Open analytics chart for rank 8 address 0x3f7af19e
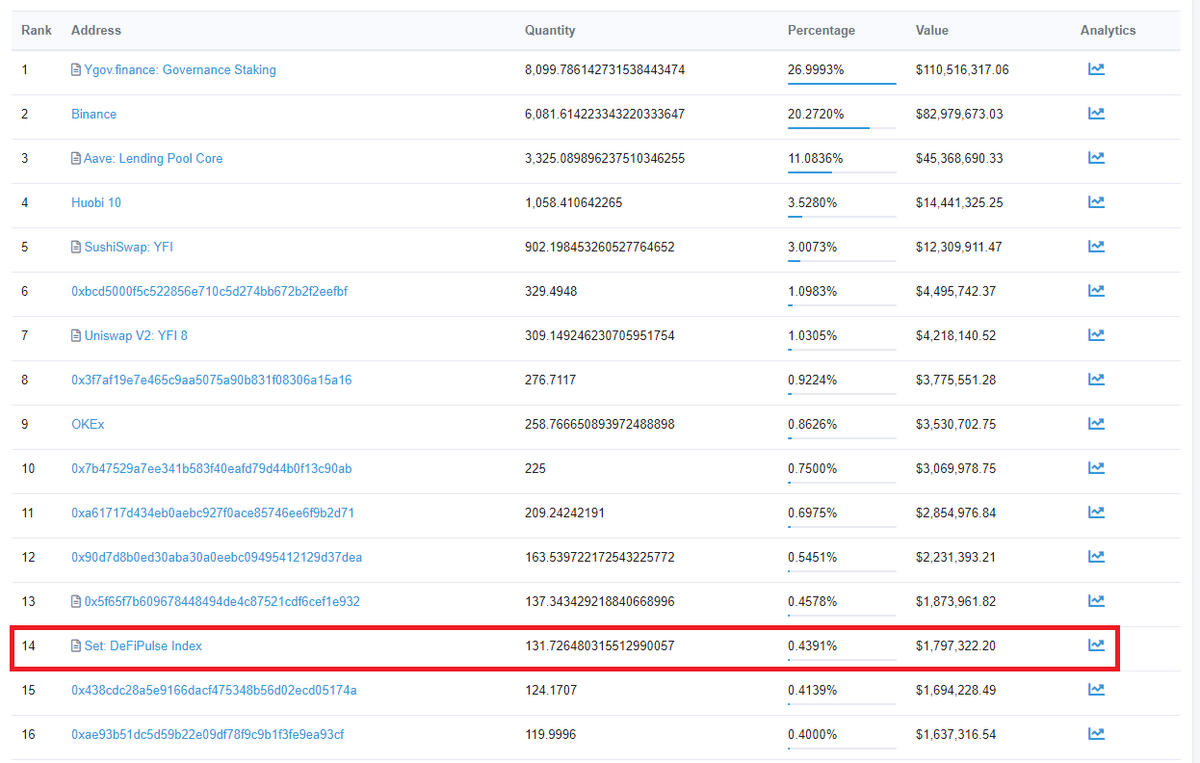 pyautogui.click(x=1096, y=380)
